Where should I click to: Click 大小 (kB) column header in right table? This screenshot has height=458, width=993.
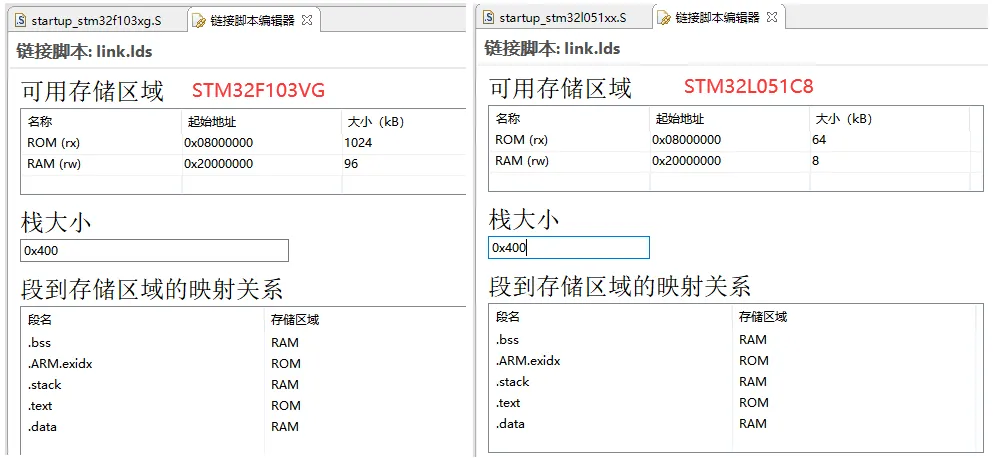pyautogui.click(x=844, y=118)
